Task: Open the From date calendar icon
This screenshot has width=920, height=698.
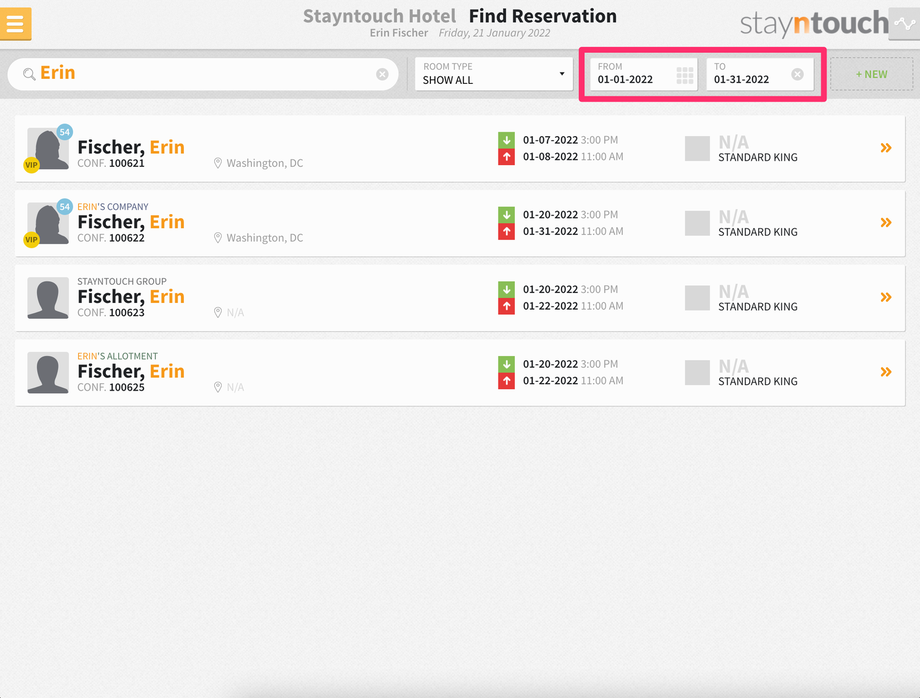Action: [685, 75]
